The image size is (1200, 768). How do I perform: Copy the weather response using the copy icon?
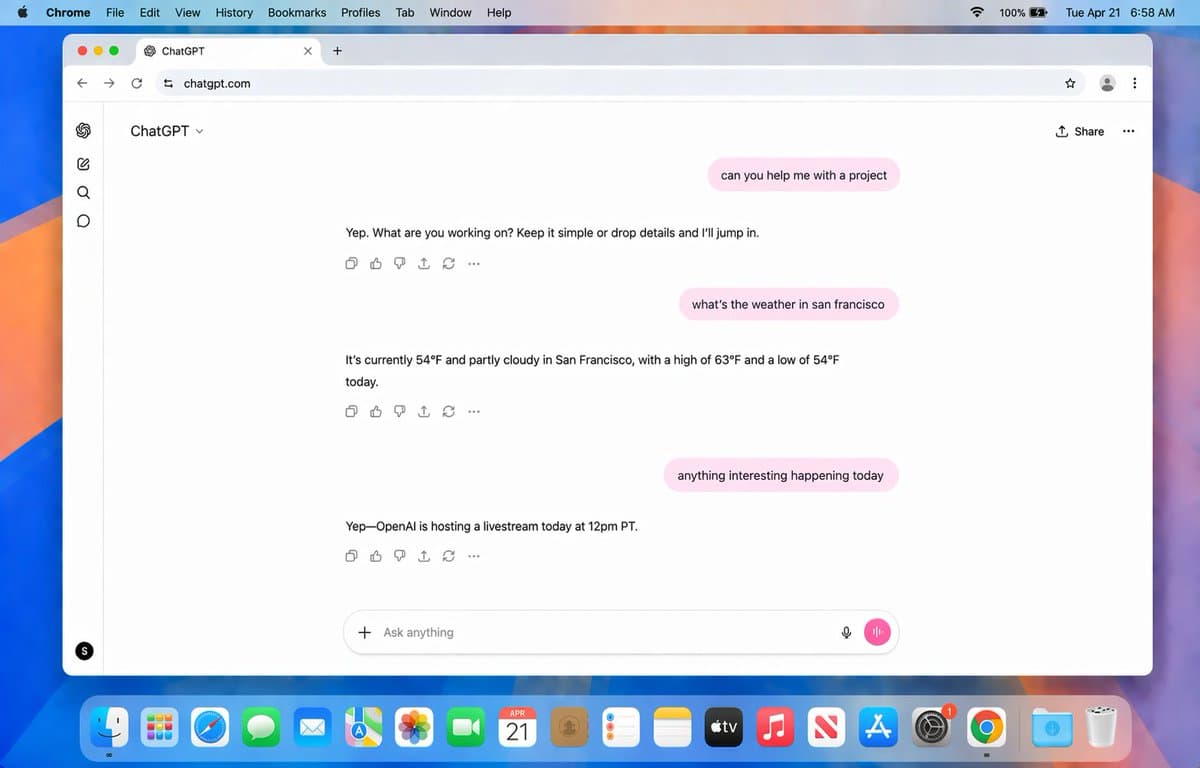(x=351, y=411)
